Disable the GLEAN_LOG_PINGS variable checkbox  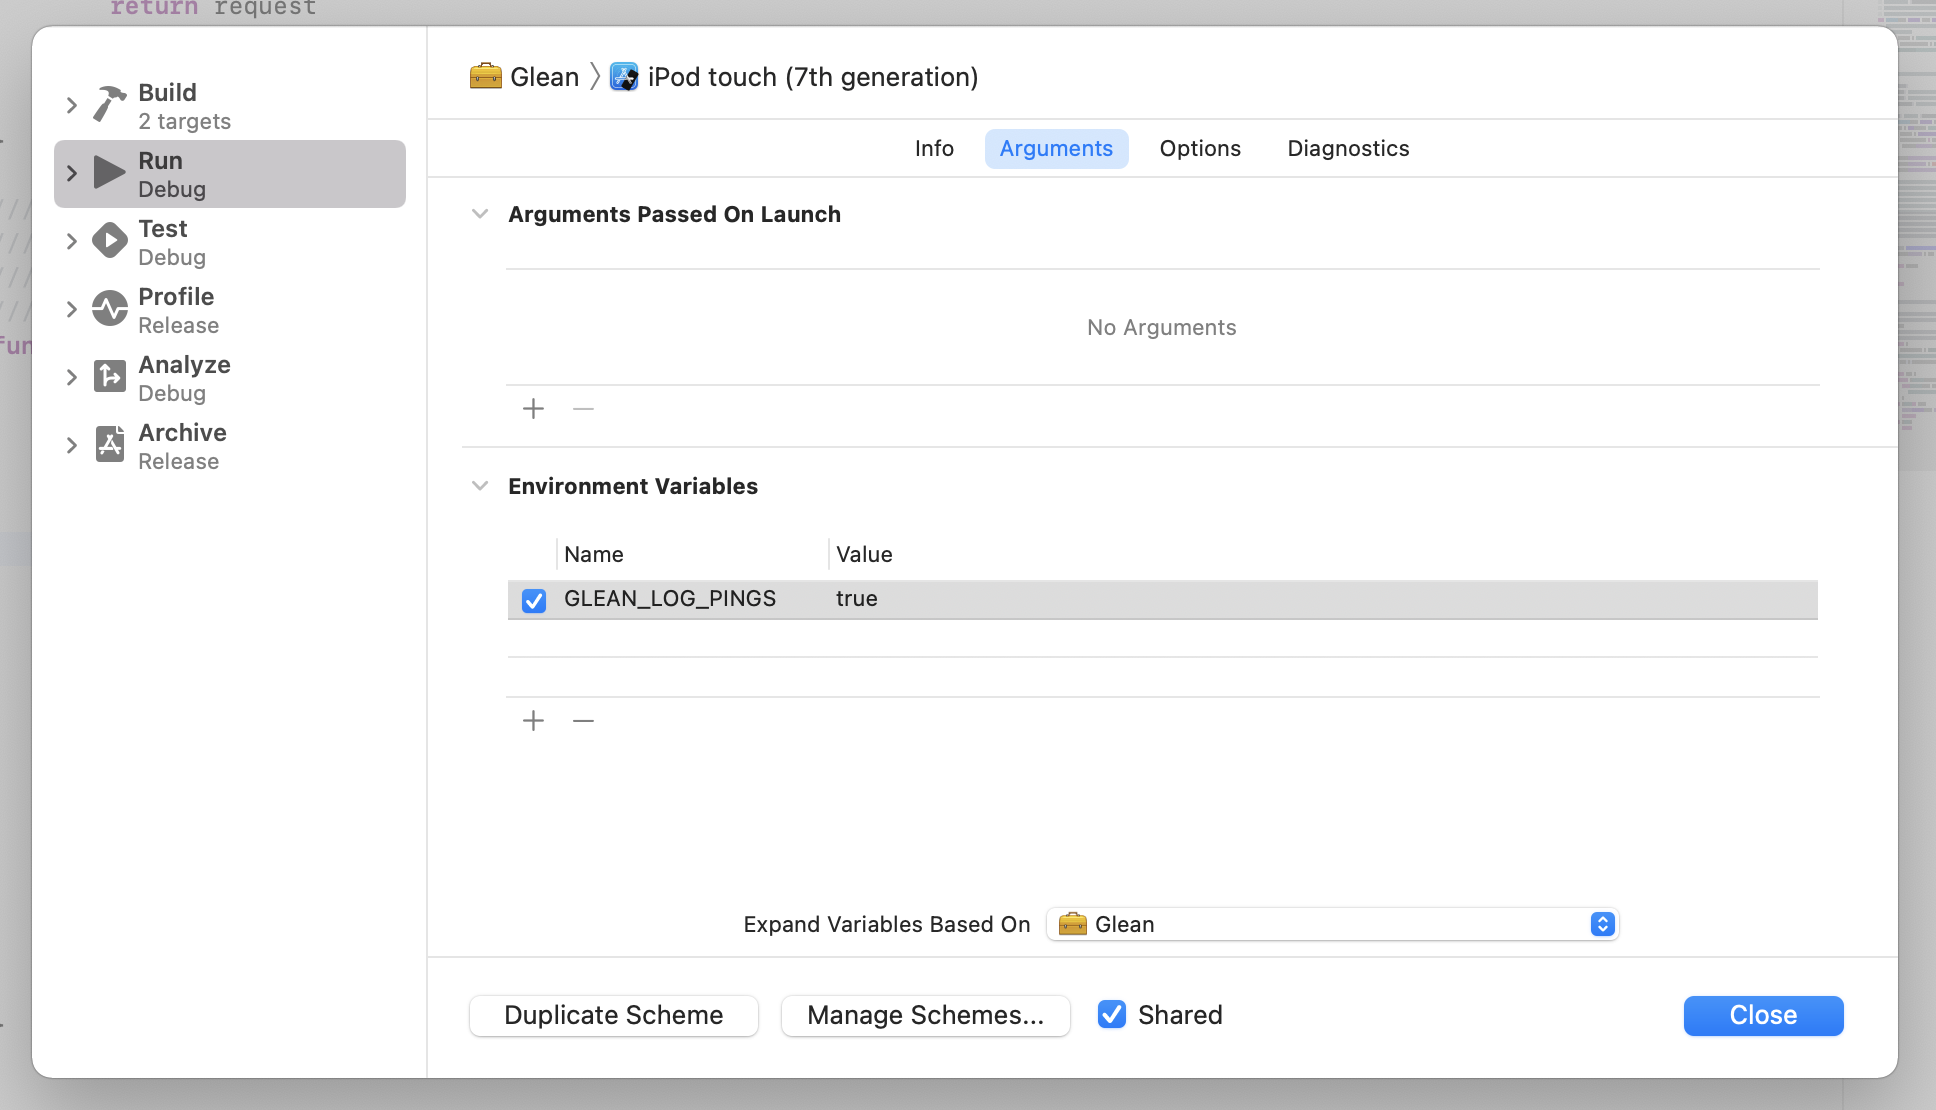[534, 600]
